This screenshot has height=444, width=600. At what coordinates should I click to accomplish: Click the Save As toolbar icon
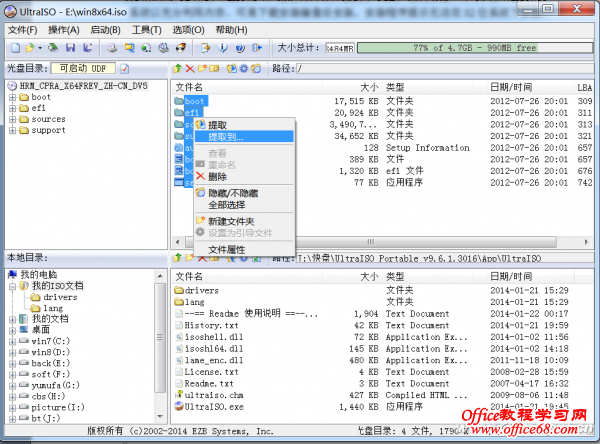[88, 48]
